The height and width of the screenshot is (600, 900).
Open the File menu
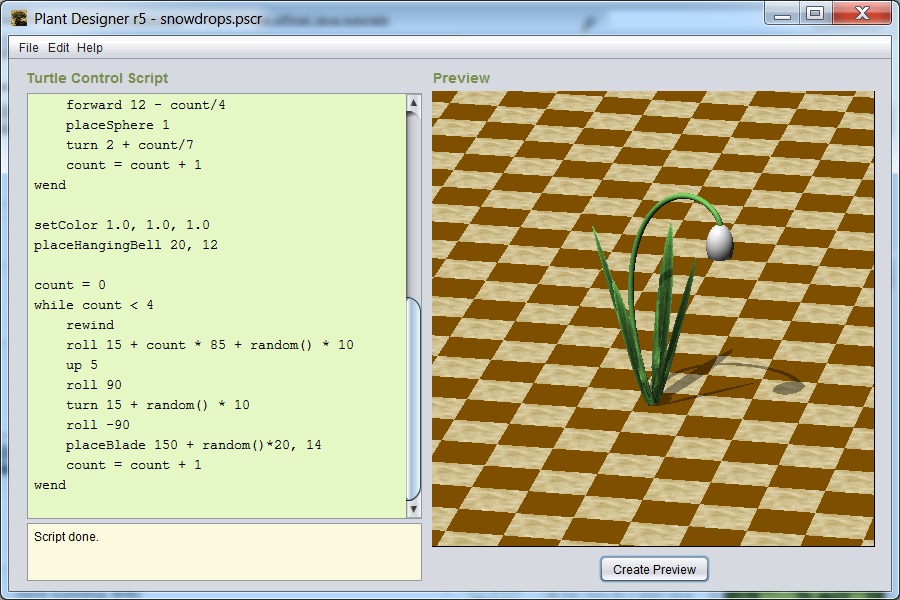[28, 48]
